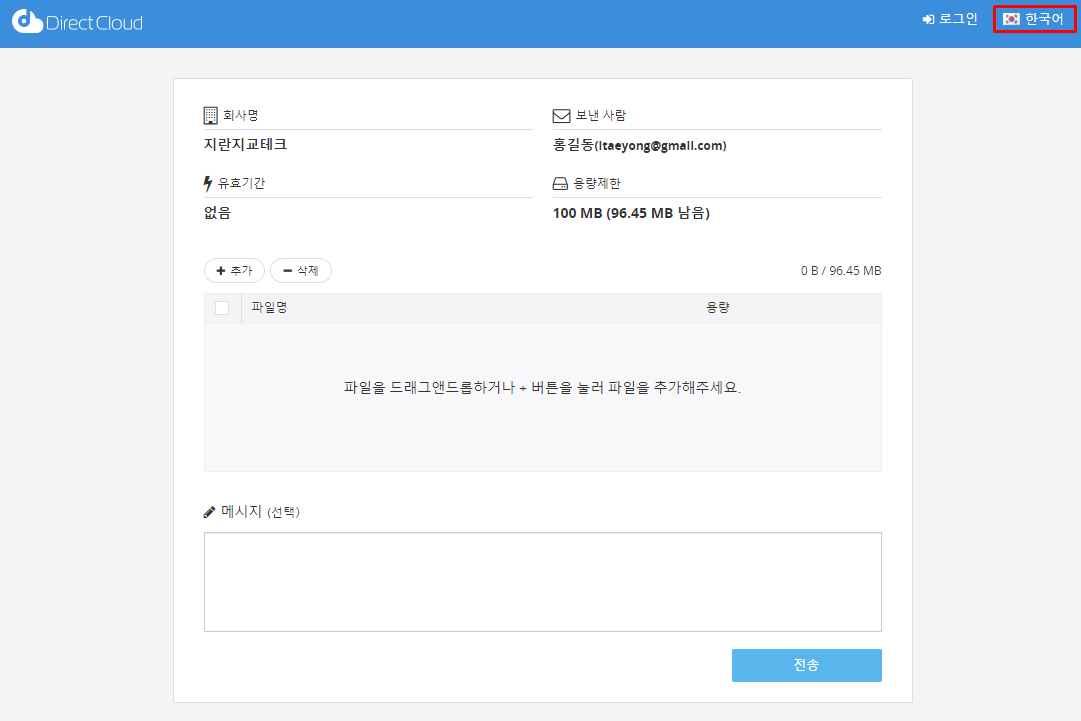Open the 한국어 language dropdown

click(1034, 19)
